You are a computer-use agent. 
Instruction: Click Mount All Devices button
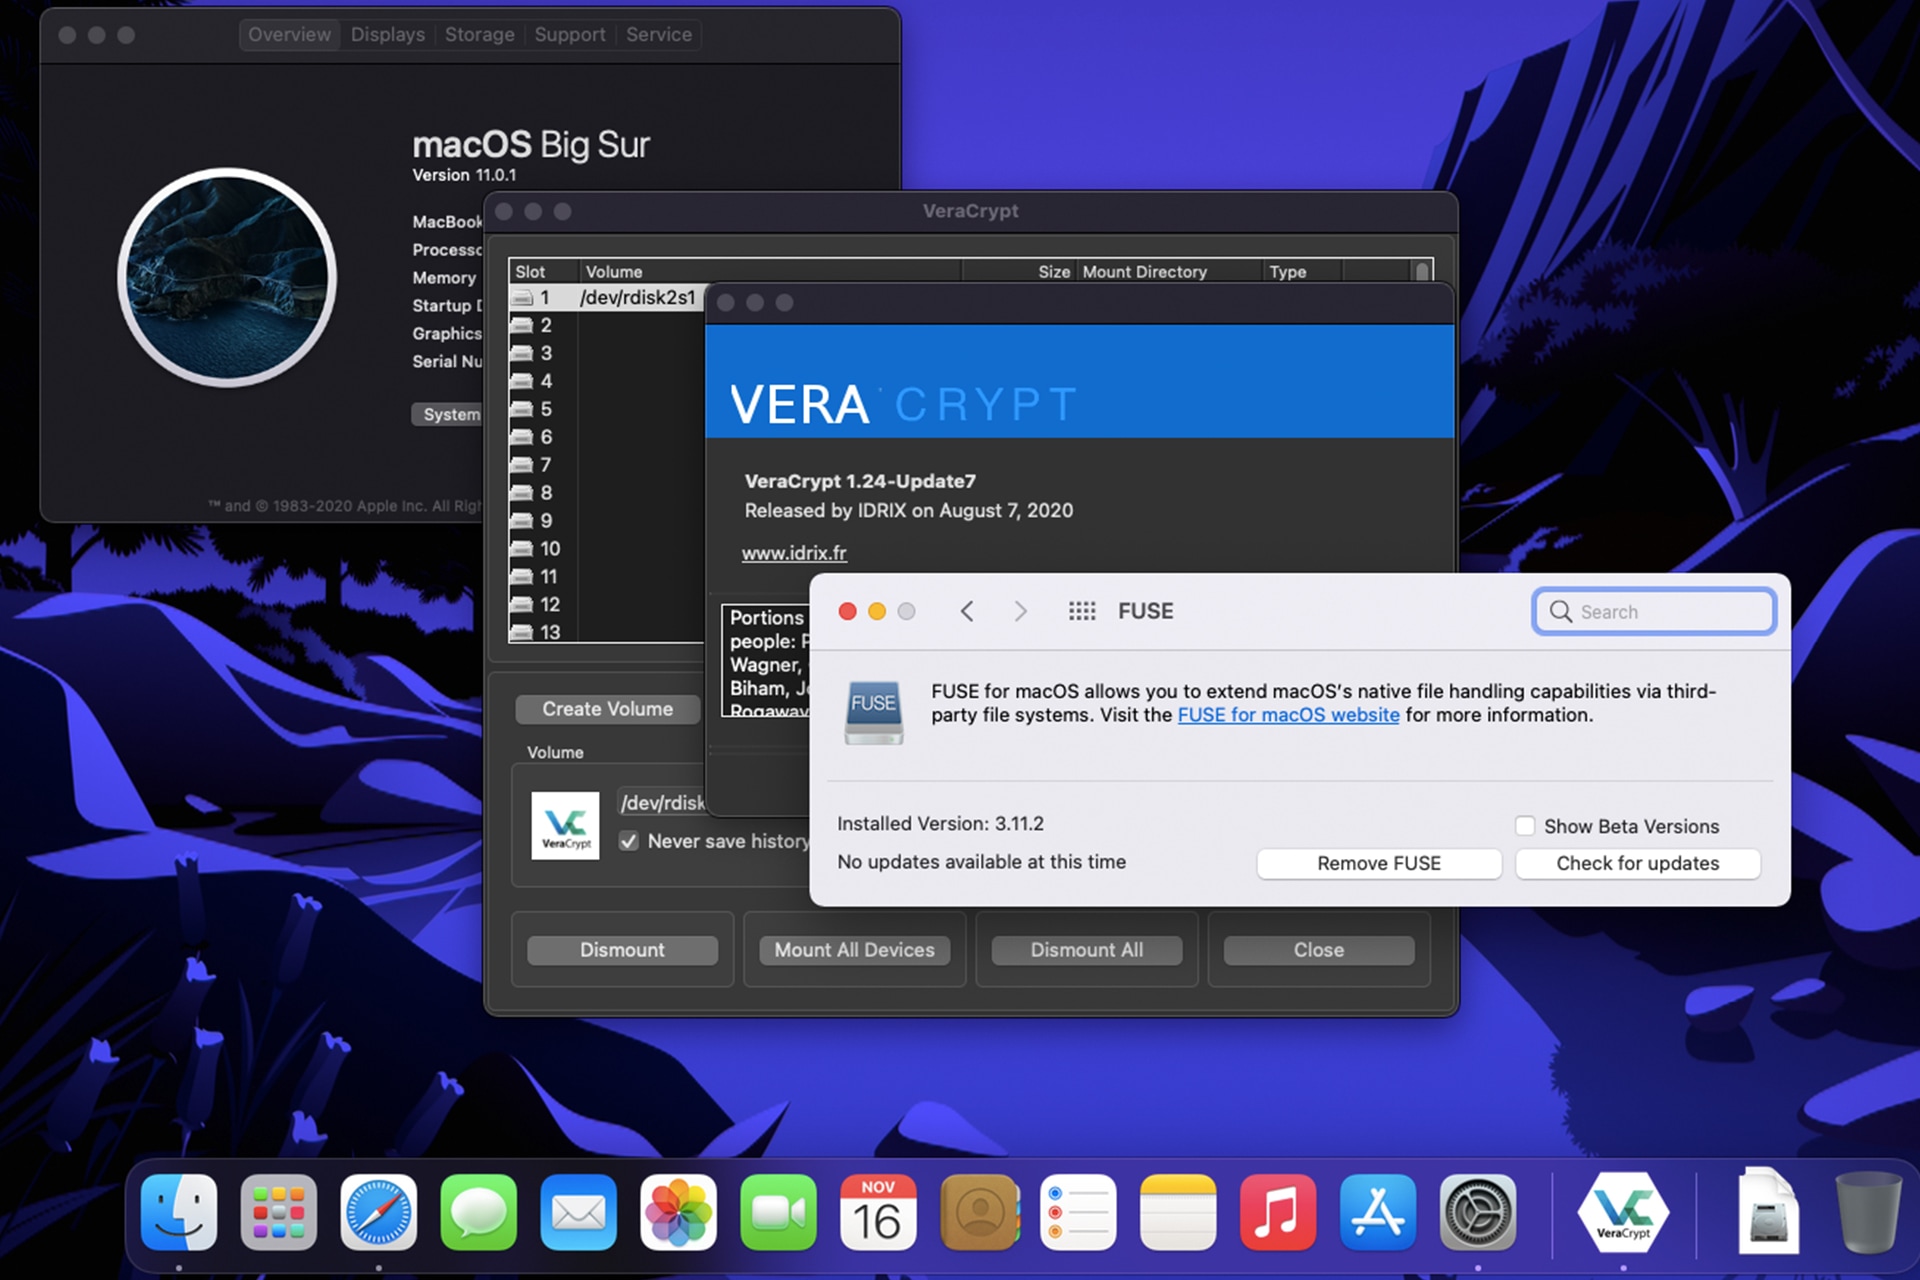[855, 950]
